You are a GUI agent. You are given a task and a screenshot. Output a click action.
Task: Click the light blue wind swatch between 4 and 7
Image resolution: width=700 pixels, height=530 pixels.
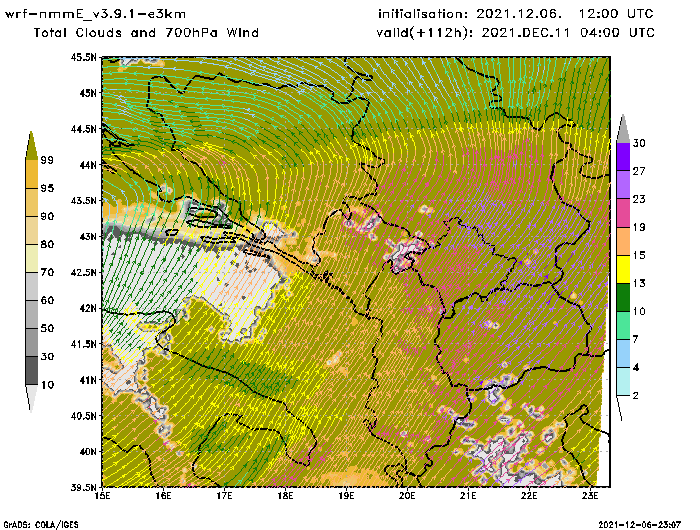(x=623, y=354)
